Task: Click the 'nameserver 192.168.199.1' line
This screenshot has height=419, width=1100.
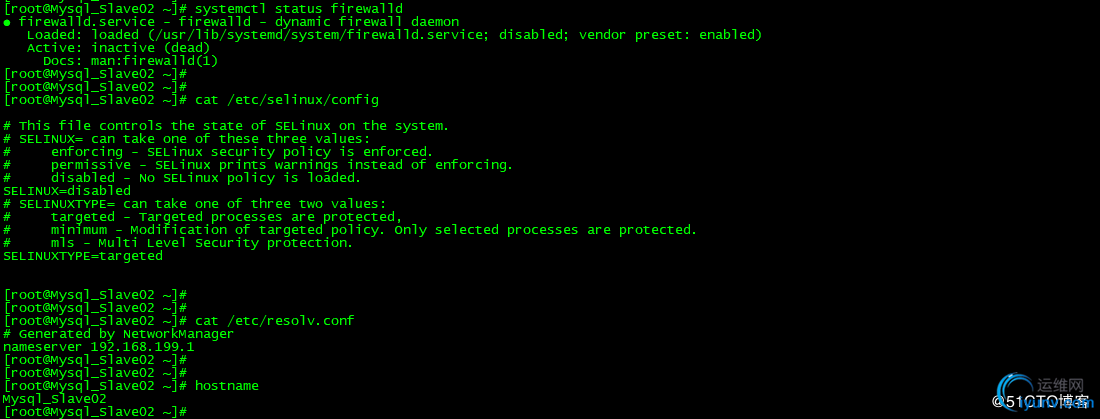Action: coord(98,346)
